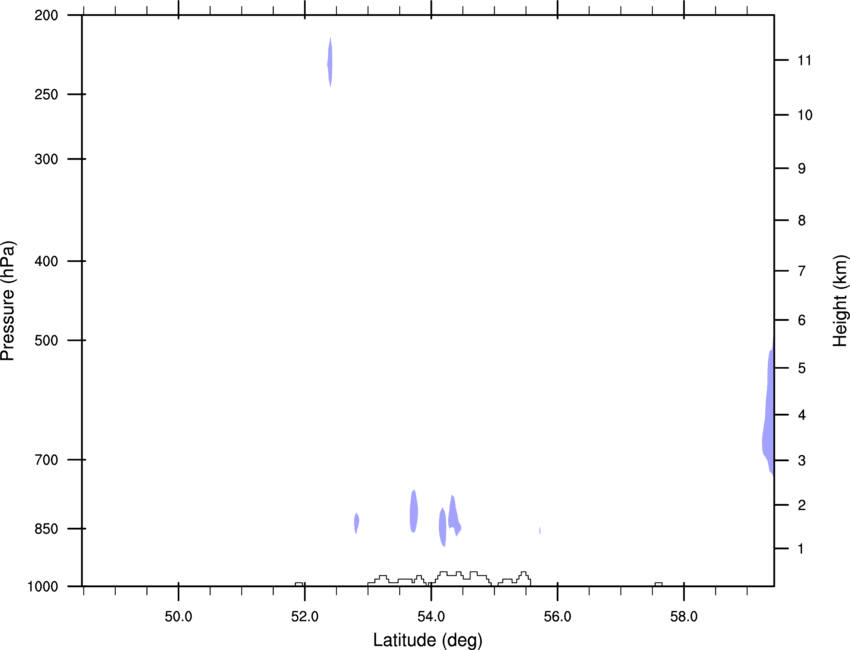Pick the 2 km height label

pos(802,505)
